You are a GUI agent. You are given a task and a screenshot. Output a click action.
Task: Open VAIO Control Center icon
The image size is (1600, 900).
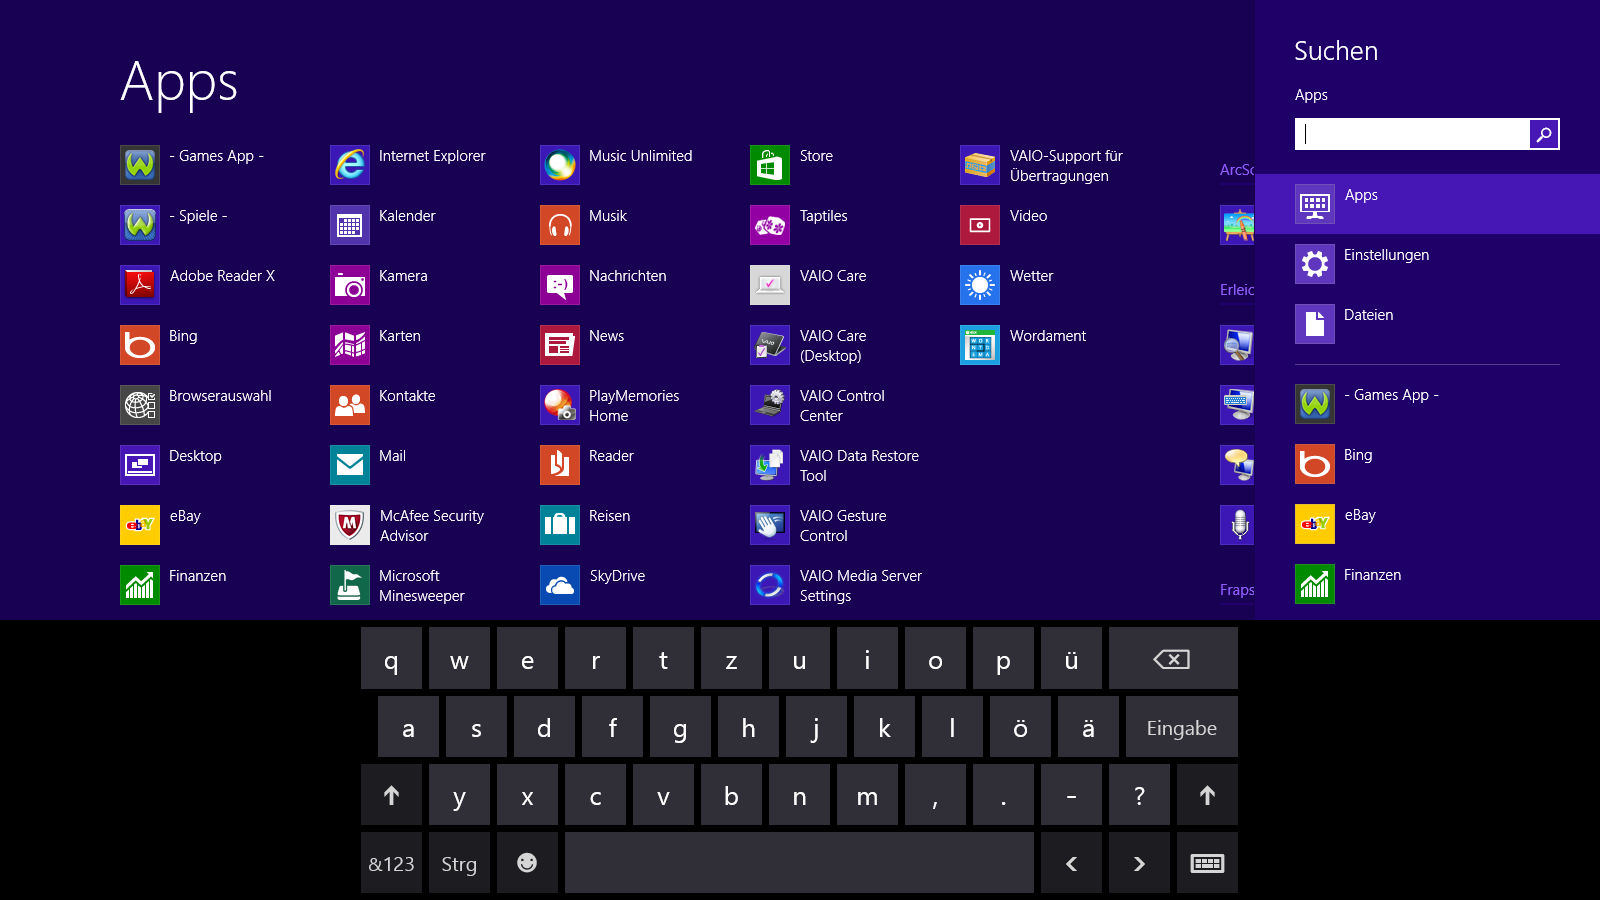(x=770, y=405)
